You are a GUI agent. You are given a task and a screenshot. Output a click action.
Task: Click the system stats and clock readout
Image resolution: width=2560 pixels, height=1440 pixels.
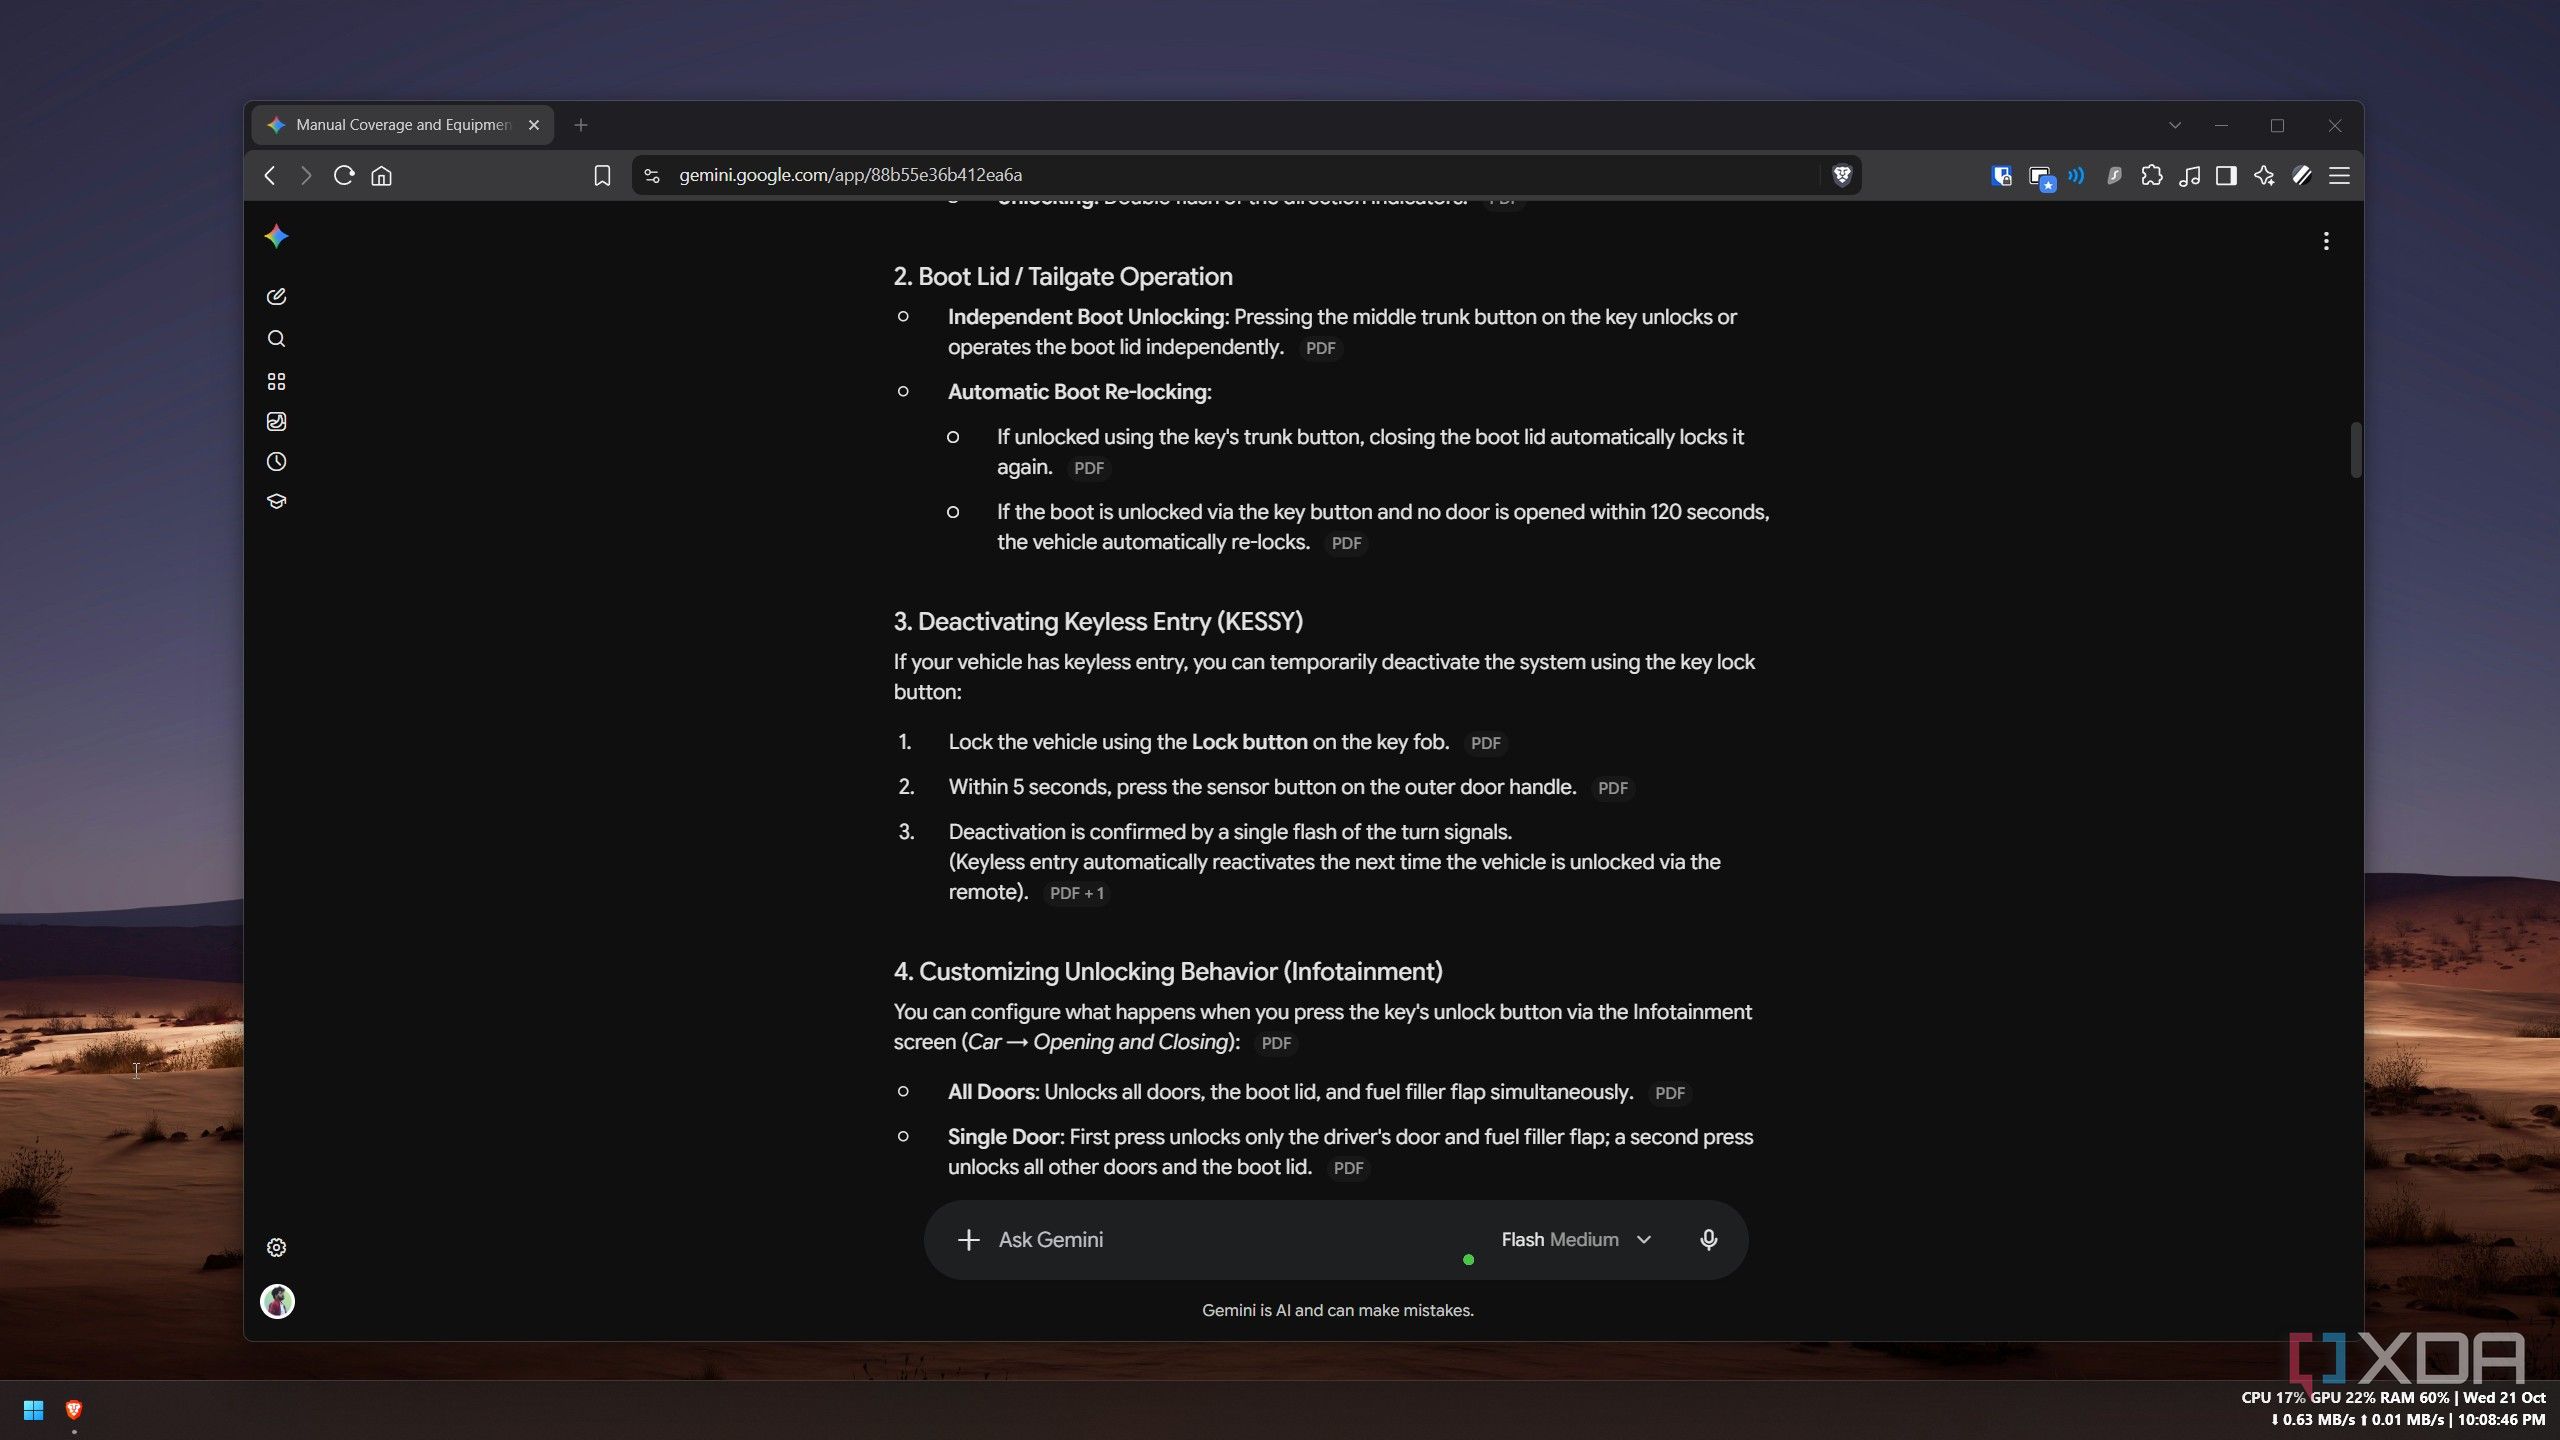(x=2392, y=1408)
